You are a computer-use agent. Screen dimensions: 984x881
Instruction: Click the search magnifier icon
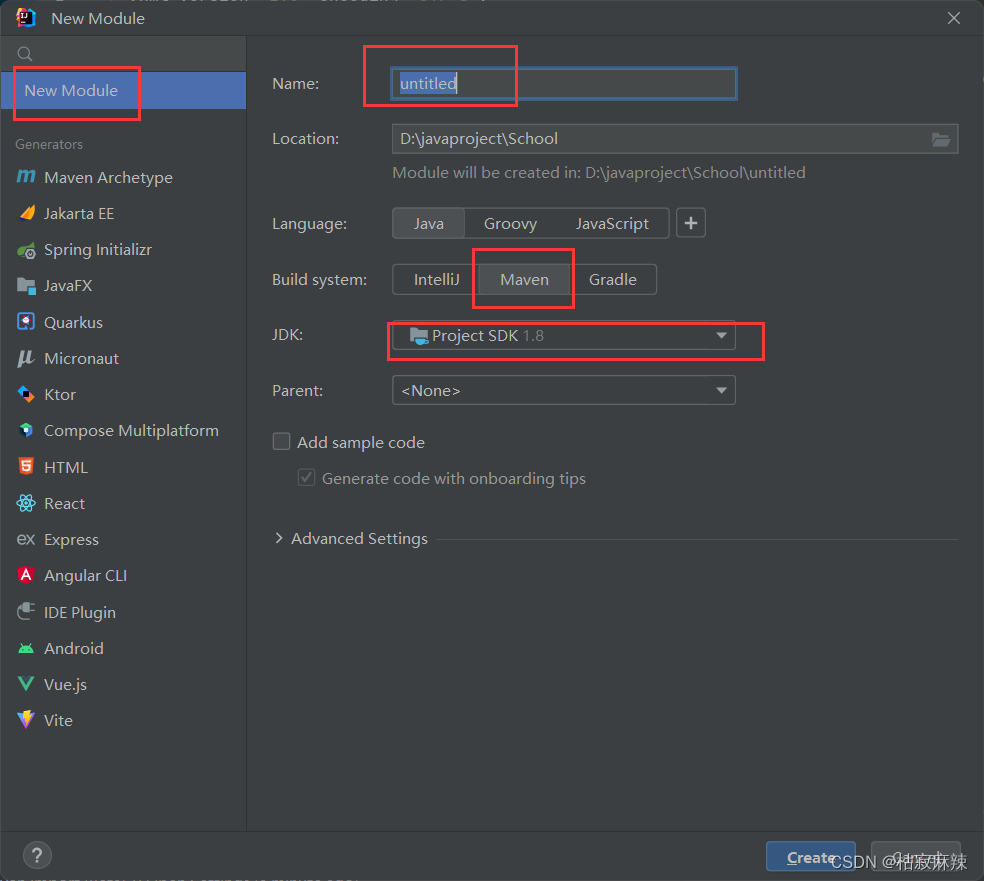pos(24,54)
